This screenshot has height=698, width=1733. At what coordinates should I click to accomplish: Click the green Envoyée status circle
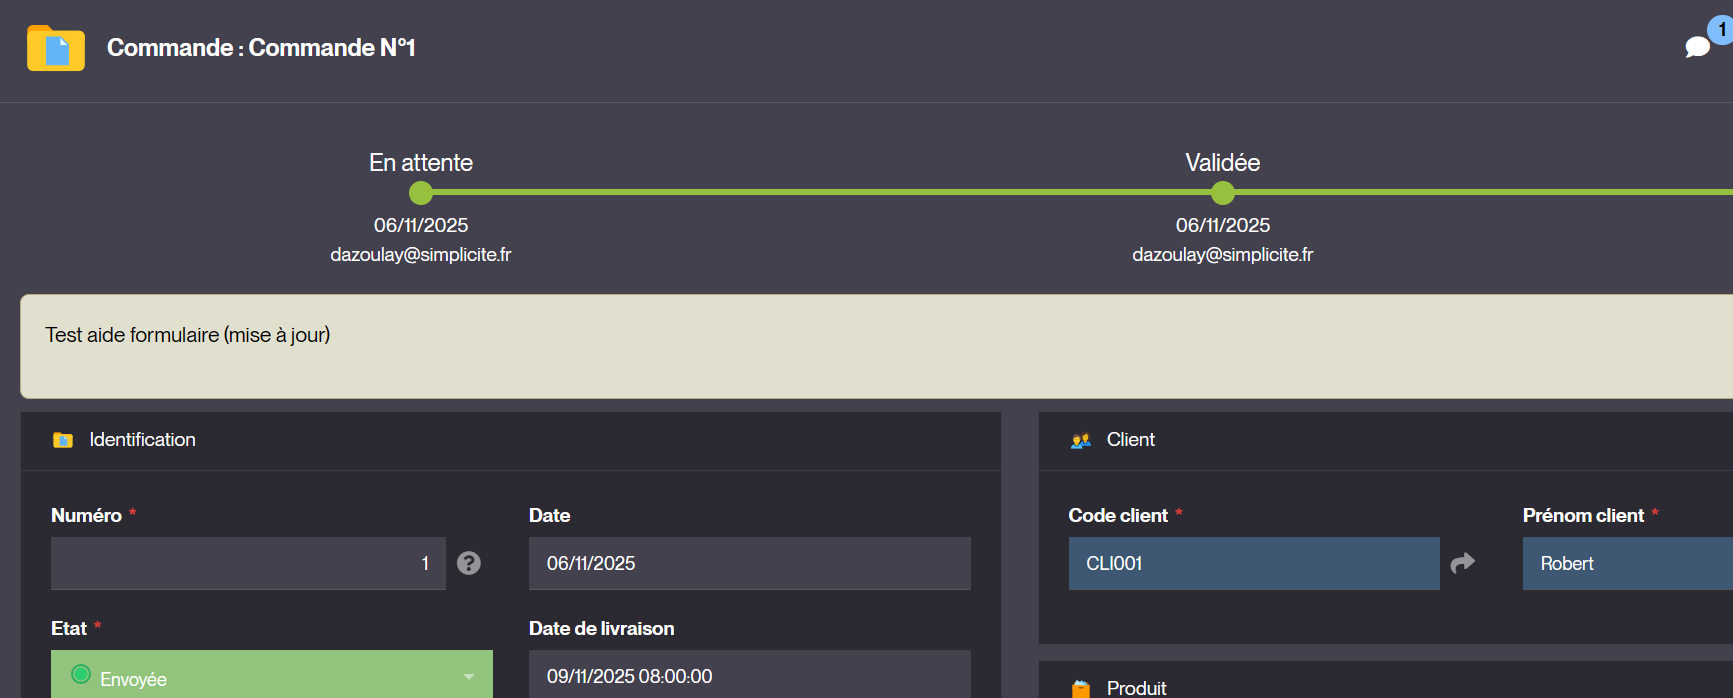tap(81, 675)
